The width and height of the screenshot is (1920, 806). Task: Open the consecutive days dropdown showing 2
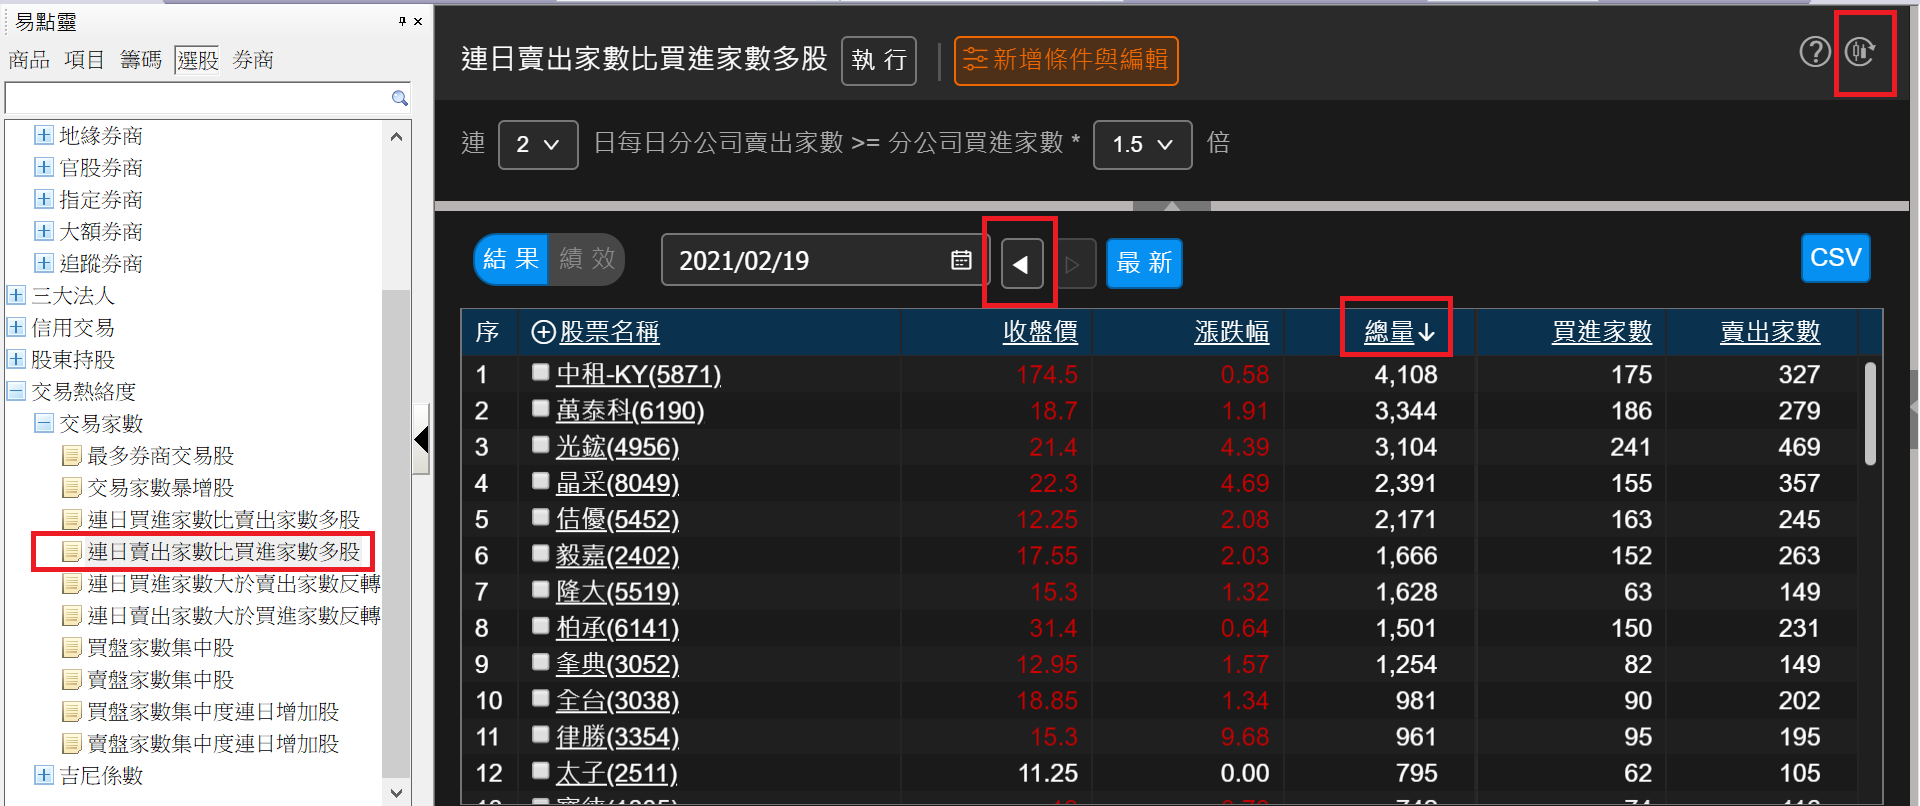538,145
